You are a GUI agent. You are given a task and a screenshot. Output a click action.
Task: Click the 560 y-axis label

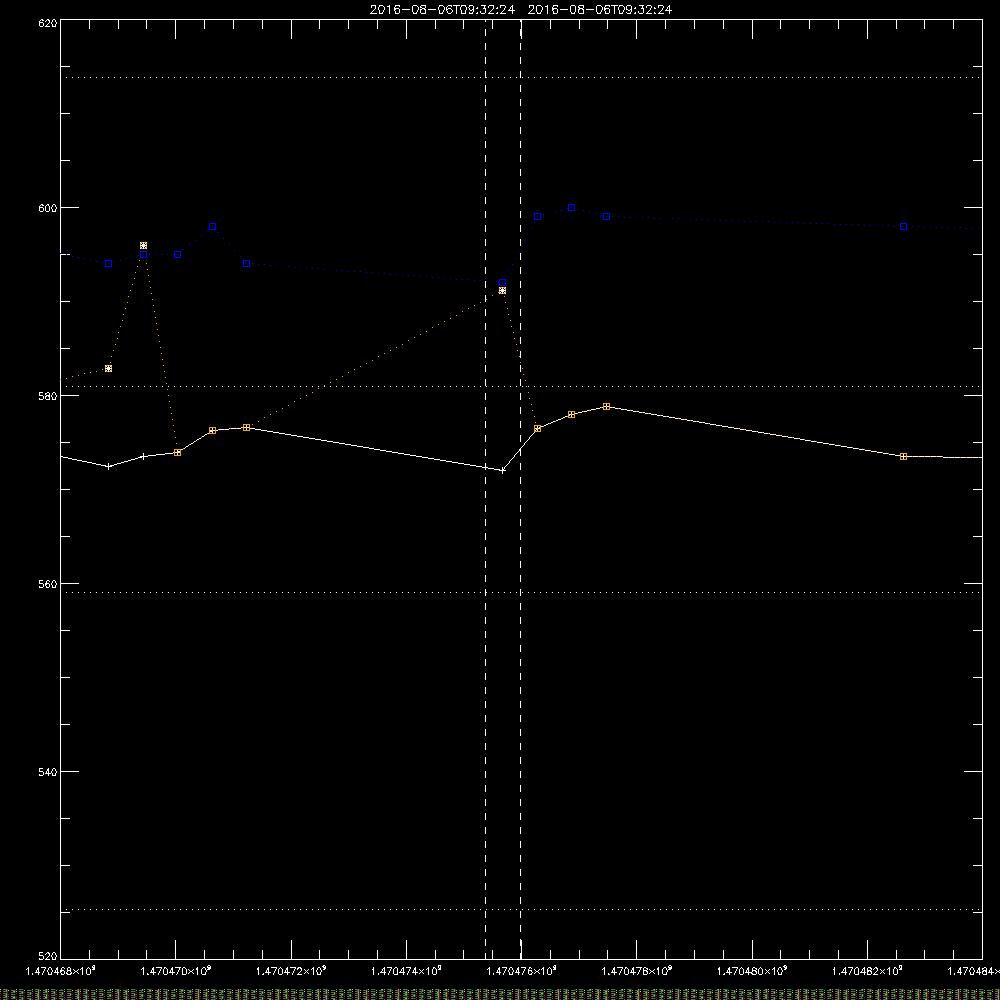tap(48, 584)
